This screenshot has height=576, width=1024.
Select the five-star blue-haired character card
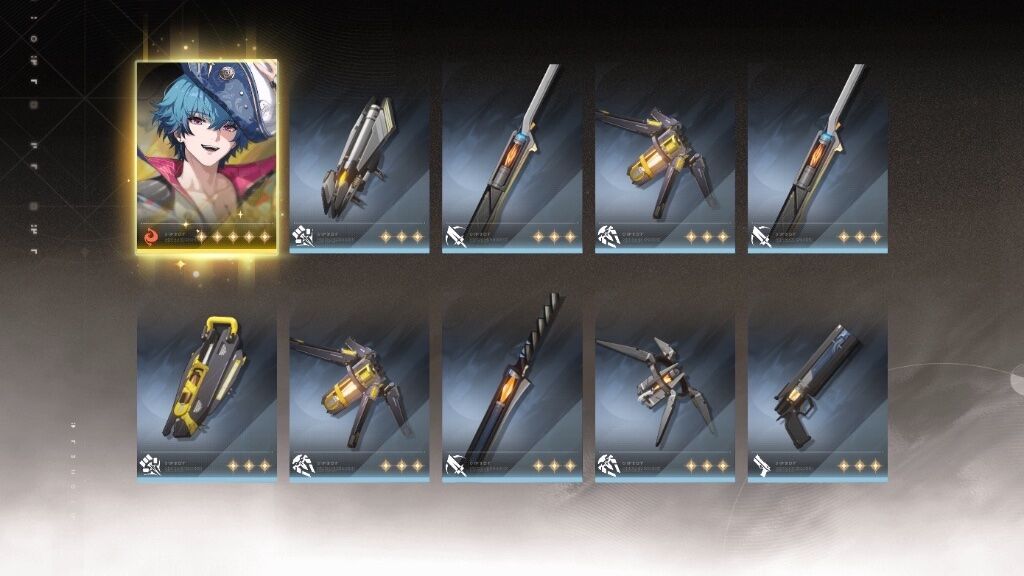(207, 155)
